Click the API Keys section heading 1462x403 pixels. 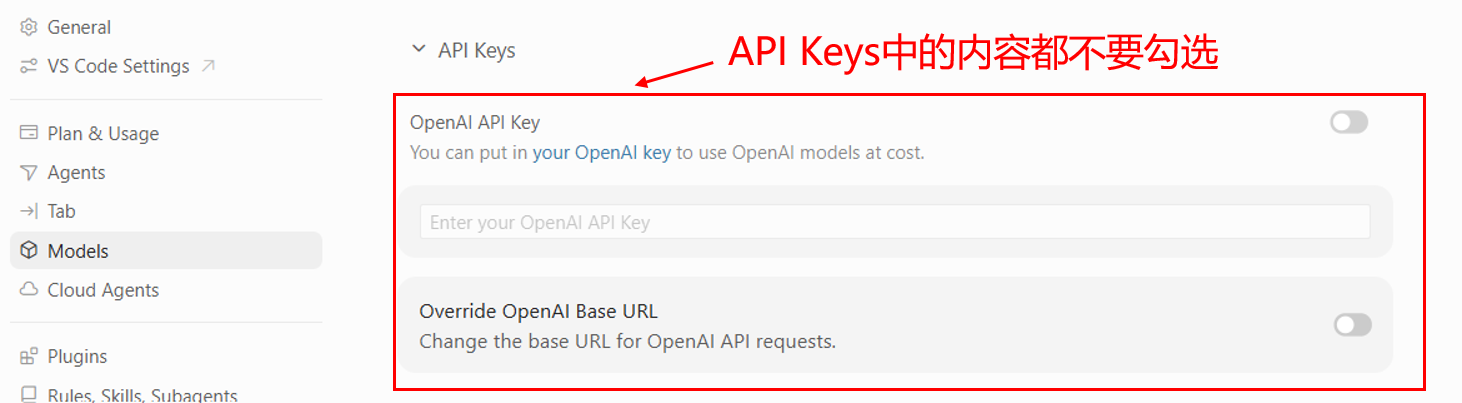coord(477,50)
